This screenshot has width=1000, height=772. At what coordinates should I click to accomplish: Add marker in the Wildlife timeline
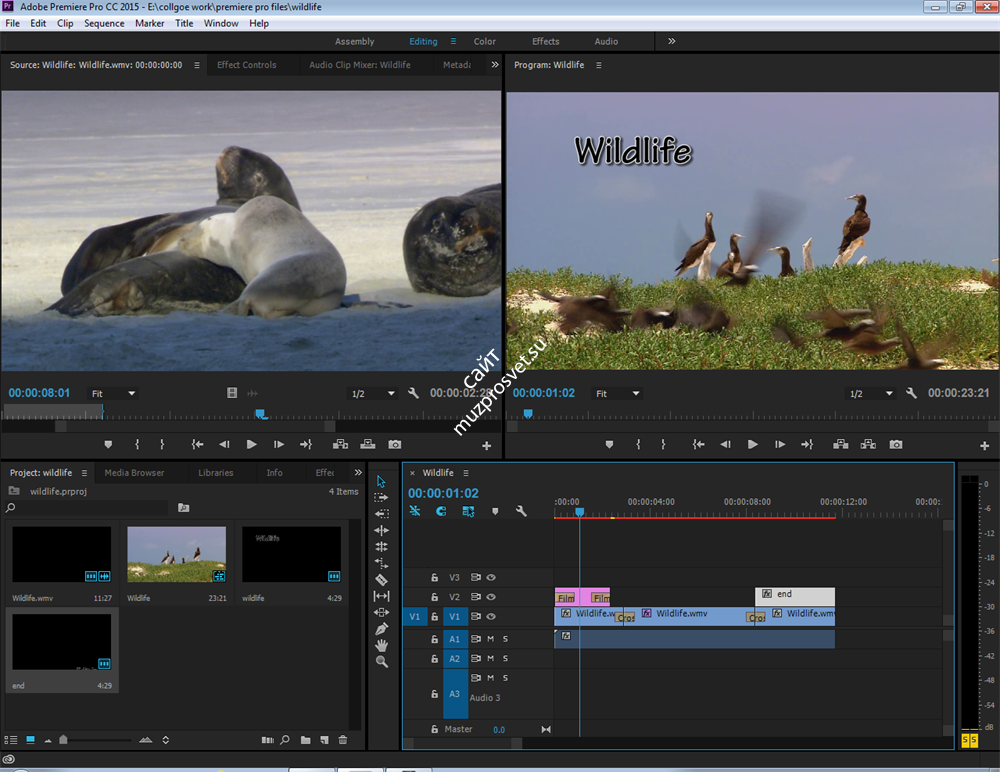click(x=495, y=511)
